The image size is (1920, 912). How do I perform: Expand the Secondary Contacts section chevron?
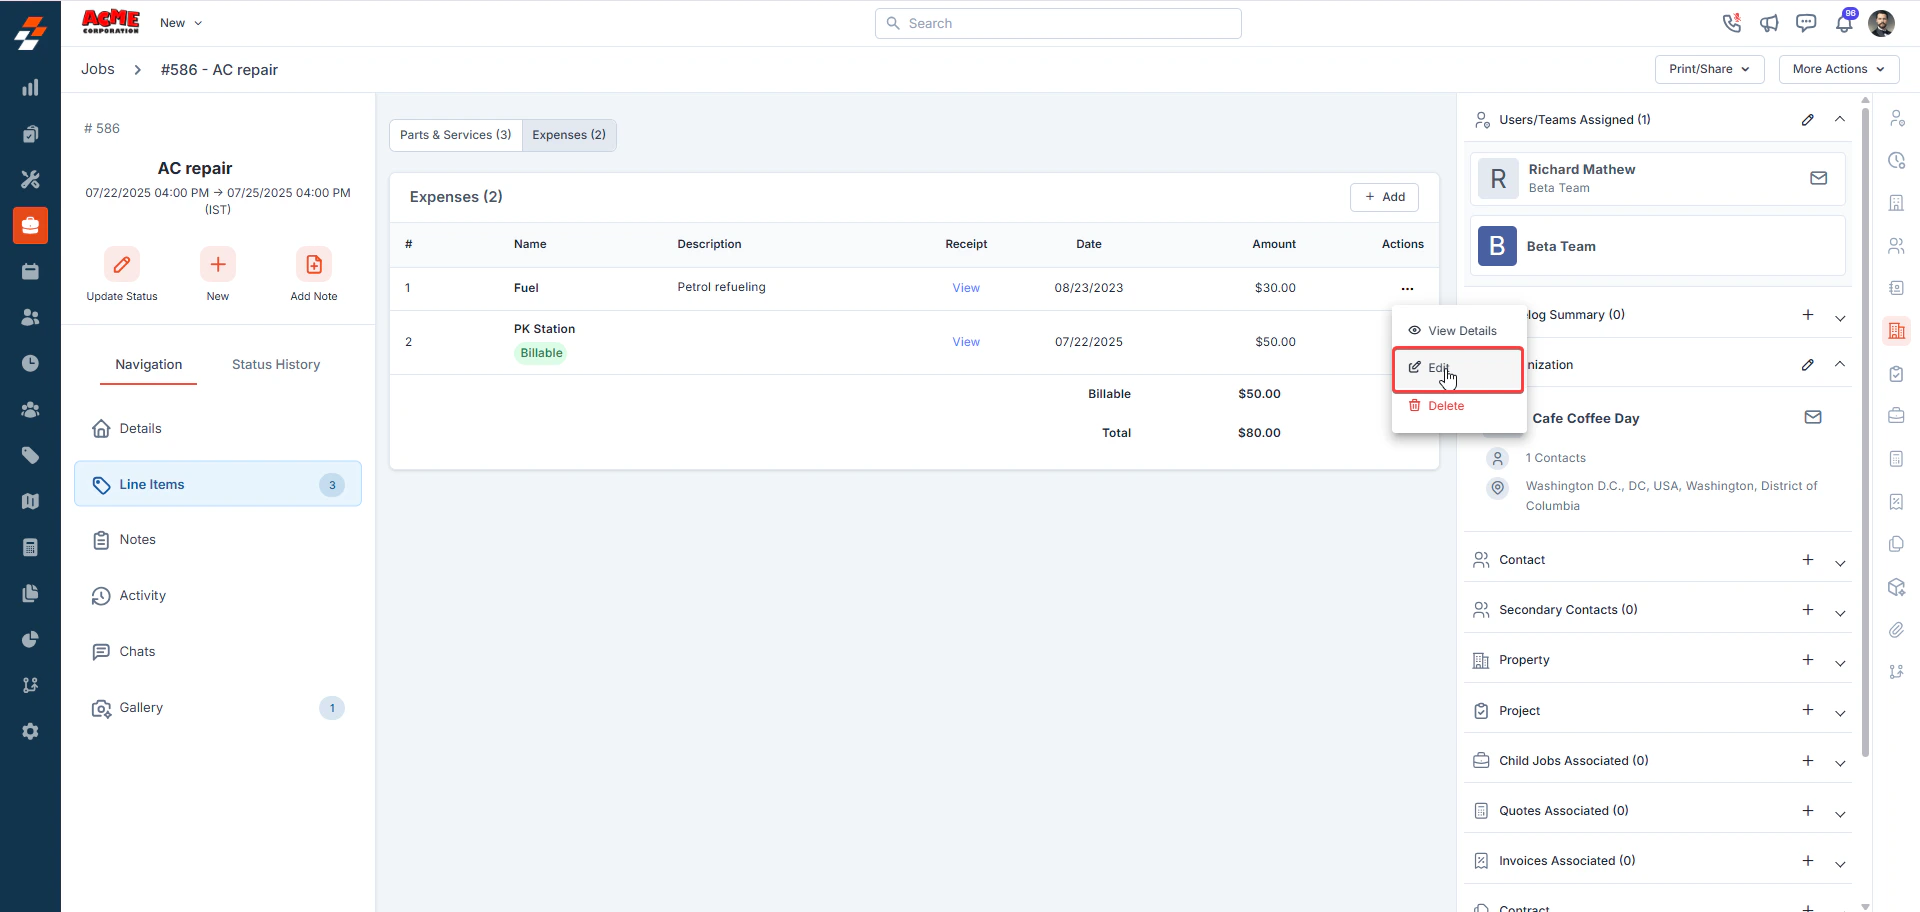(1839, 613)
